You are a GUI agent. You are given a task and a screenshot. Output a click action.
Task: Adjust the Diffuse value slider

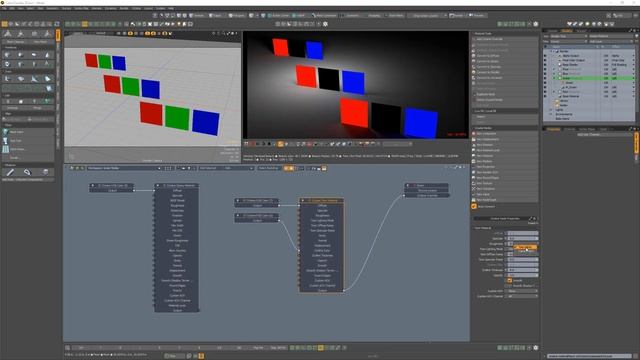coord(522,233)
